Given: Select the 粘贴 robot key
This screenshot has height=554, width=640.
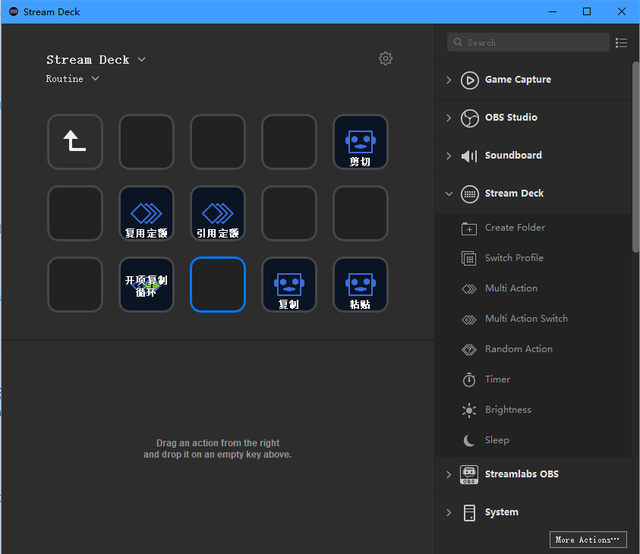Looking at the screenshot, I should pos(360,285).
